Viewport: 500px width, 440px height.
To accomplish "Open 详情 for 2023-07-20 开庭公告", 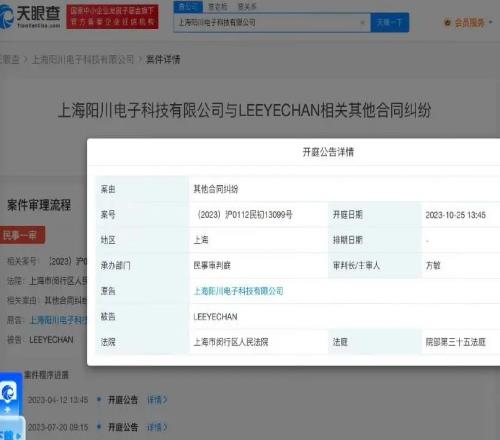I will pyautogui.click(x=157, y=427).
